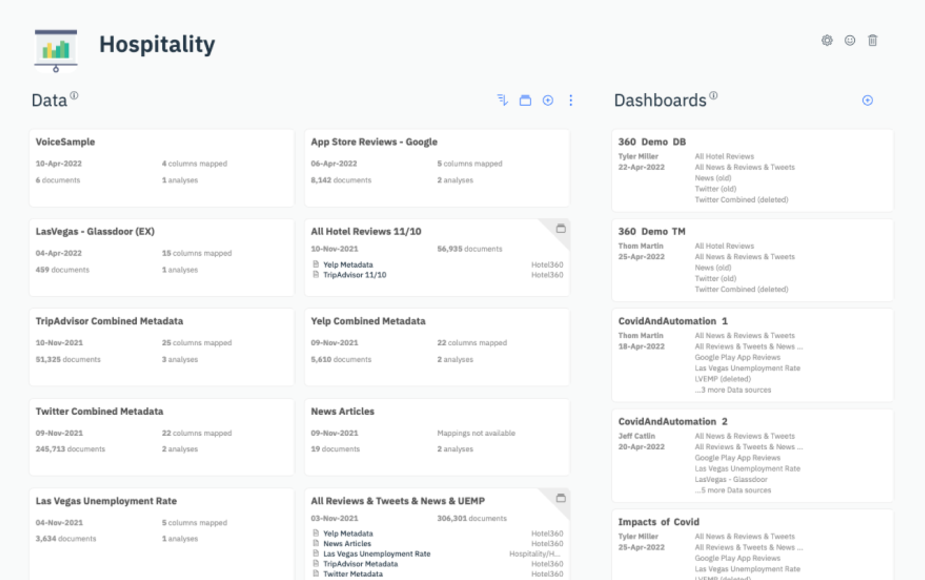Click 'Jeff Catlin' author on CovidAndAutomation 2

(637, 436)
